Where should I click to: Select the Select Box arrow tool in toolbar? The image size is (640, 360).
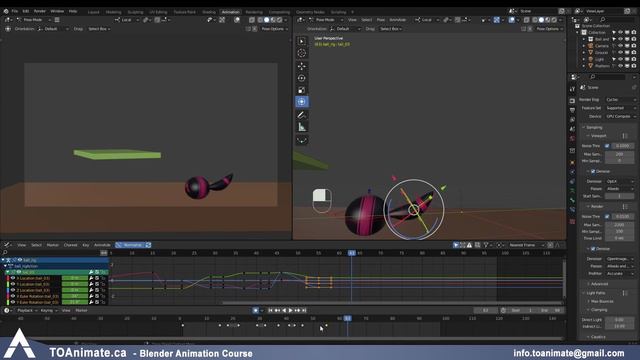[302, 41]
